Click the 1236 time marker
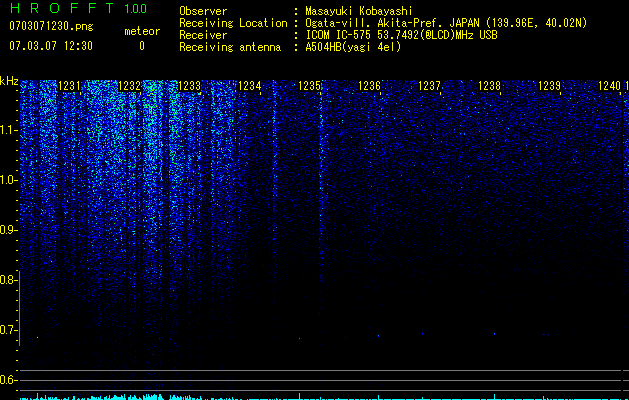The height and width of the screenshot is (400, 629). [369, 86]
